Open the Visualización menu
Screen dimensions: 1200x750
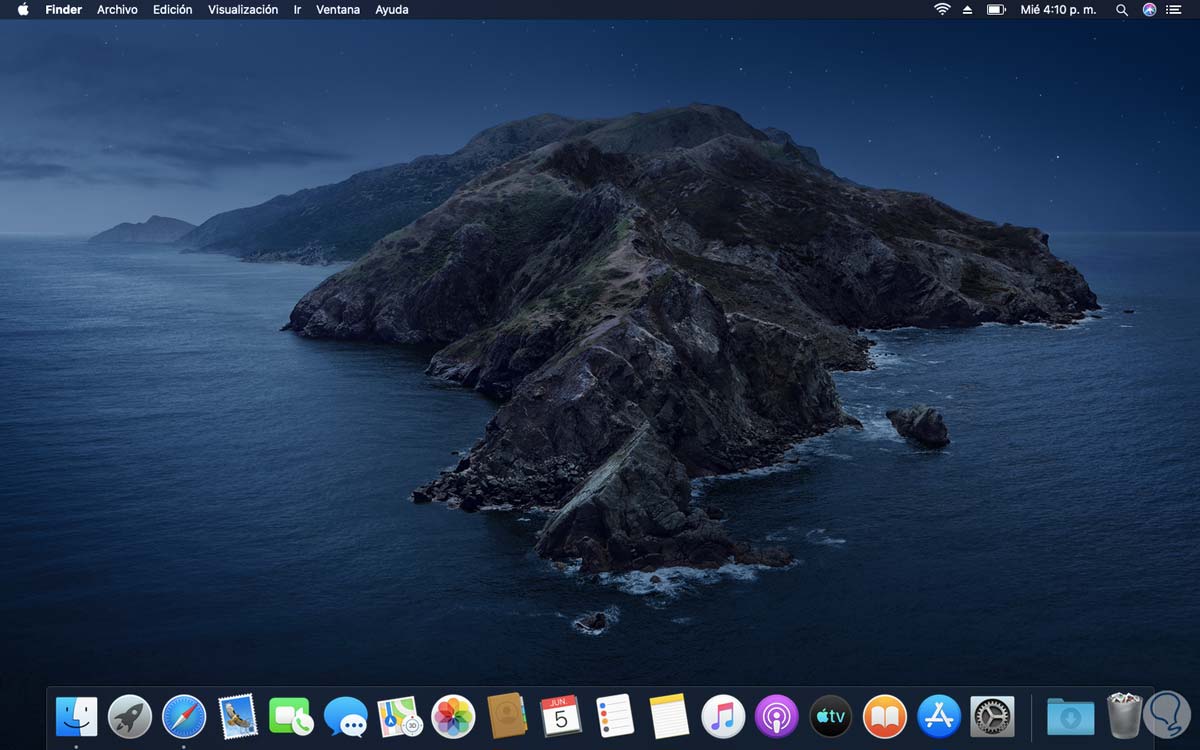(243, 10)
